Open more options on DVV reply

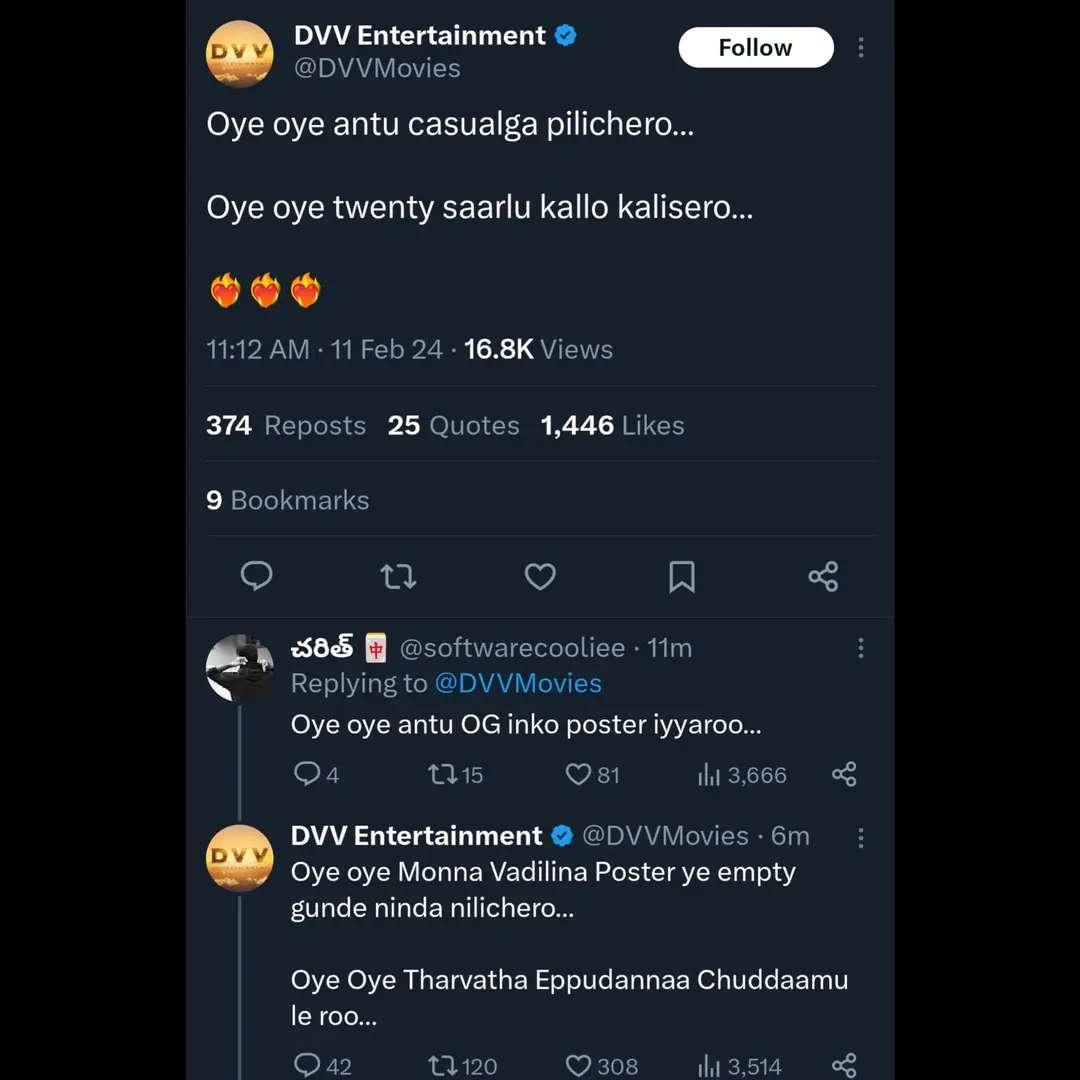pyautogui.click(x=861, y=837)
